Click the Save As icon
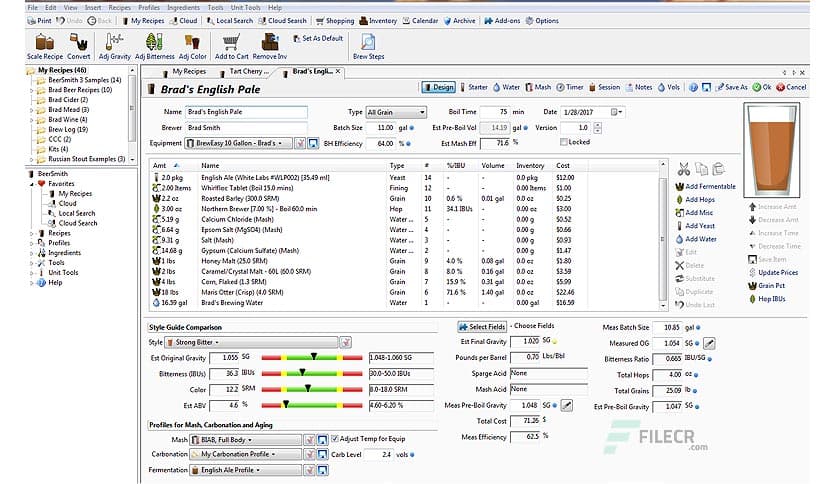 (x=732, y=87)
